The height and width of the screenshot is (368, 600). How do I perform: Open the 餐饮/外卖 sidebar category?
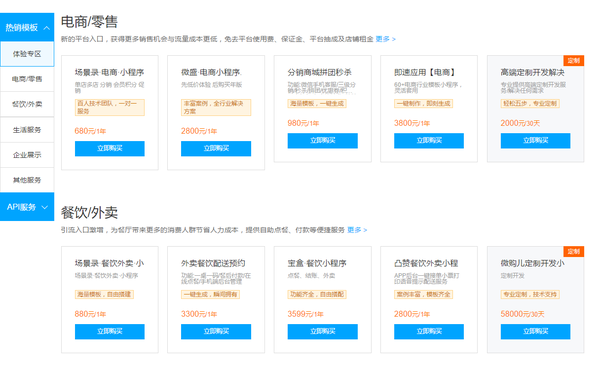[x=27, y=104]
